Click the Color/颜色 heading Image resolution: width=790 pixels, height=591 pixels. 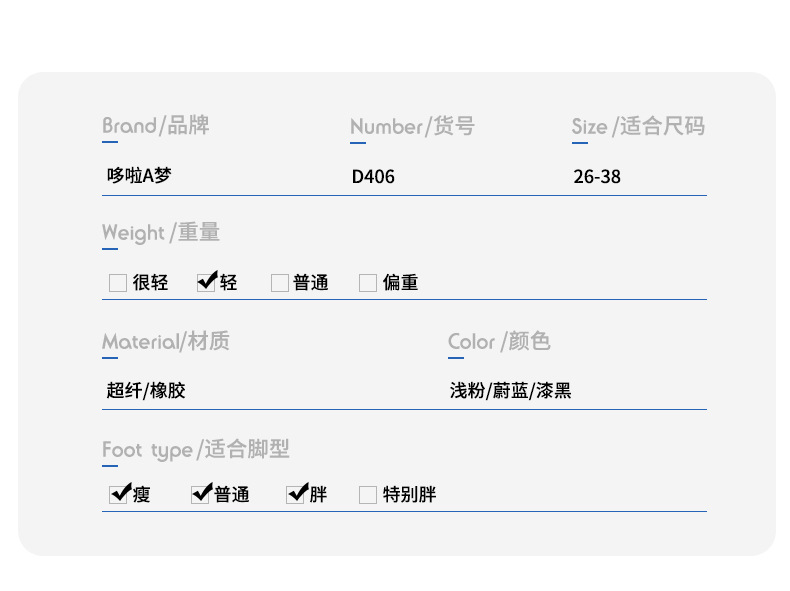coord(499,342)
